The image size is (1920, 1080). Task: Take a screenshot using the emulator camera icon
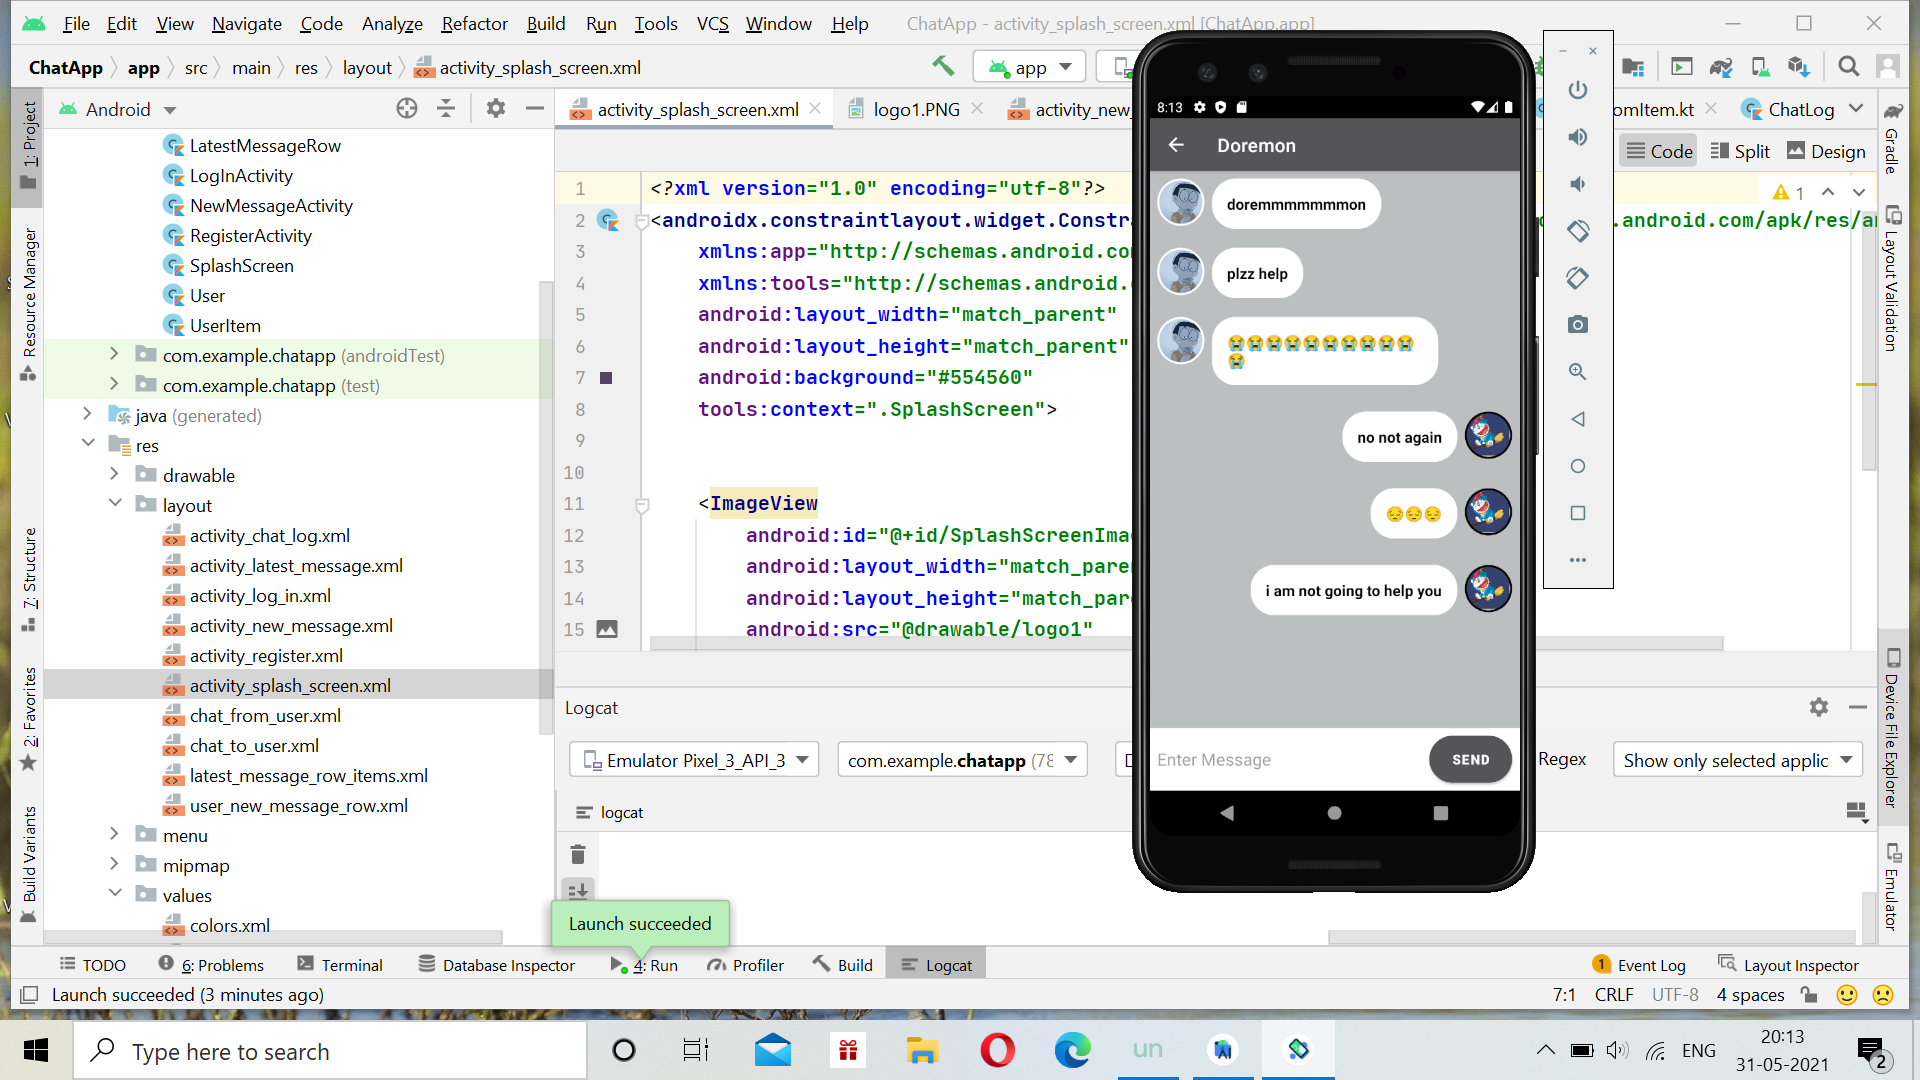(1578, 324)
